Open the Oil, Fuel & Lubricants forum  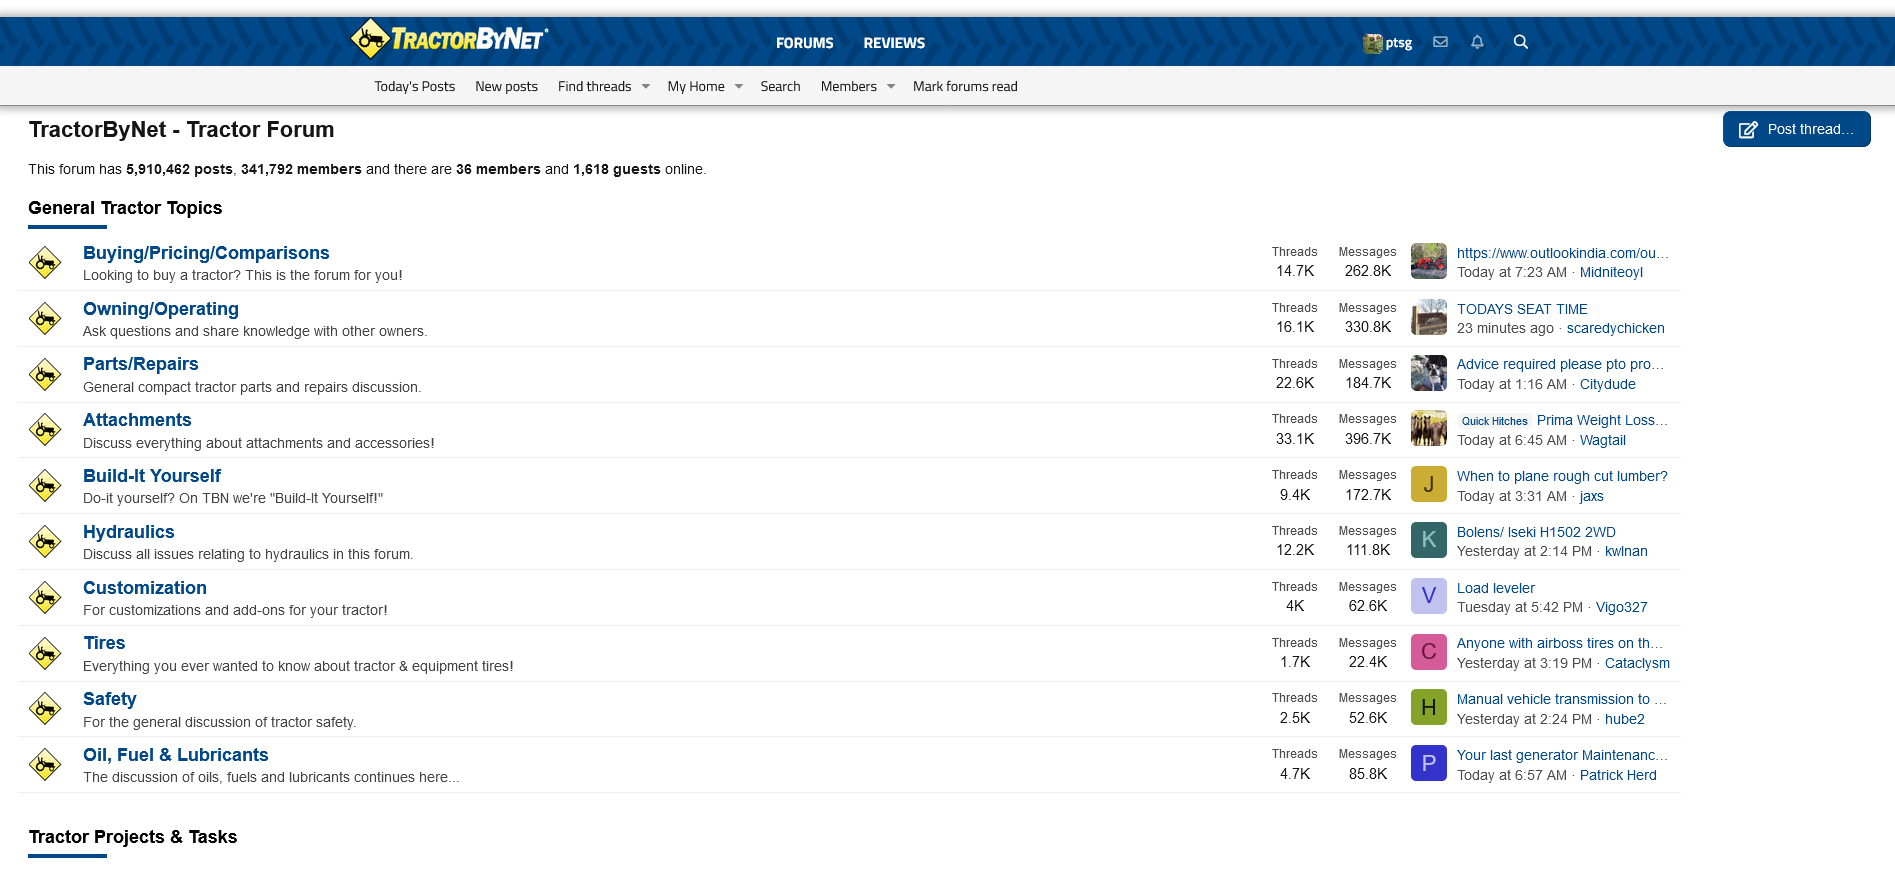(176, 755)
